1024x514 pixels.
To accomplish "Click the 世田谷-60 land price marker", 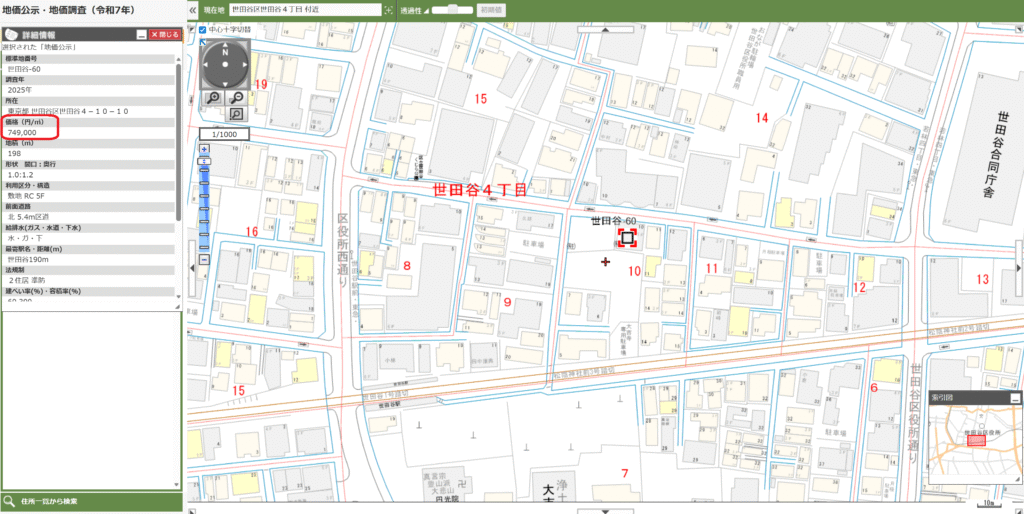I will [627, 238].
